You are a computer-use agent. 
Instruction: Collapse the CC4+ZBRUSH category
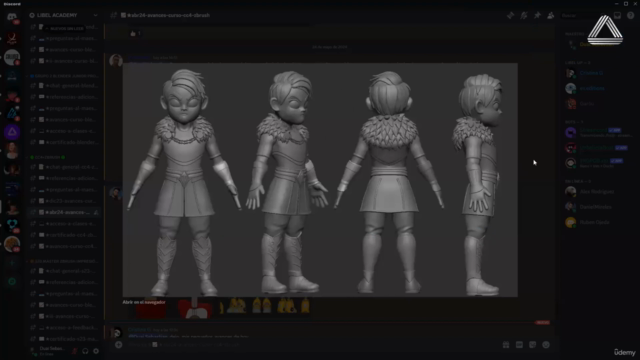pyautogui.click(x=47, y=157)
